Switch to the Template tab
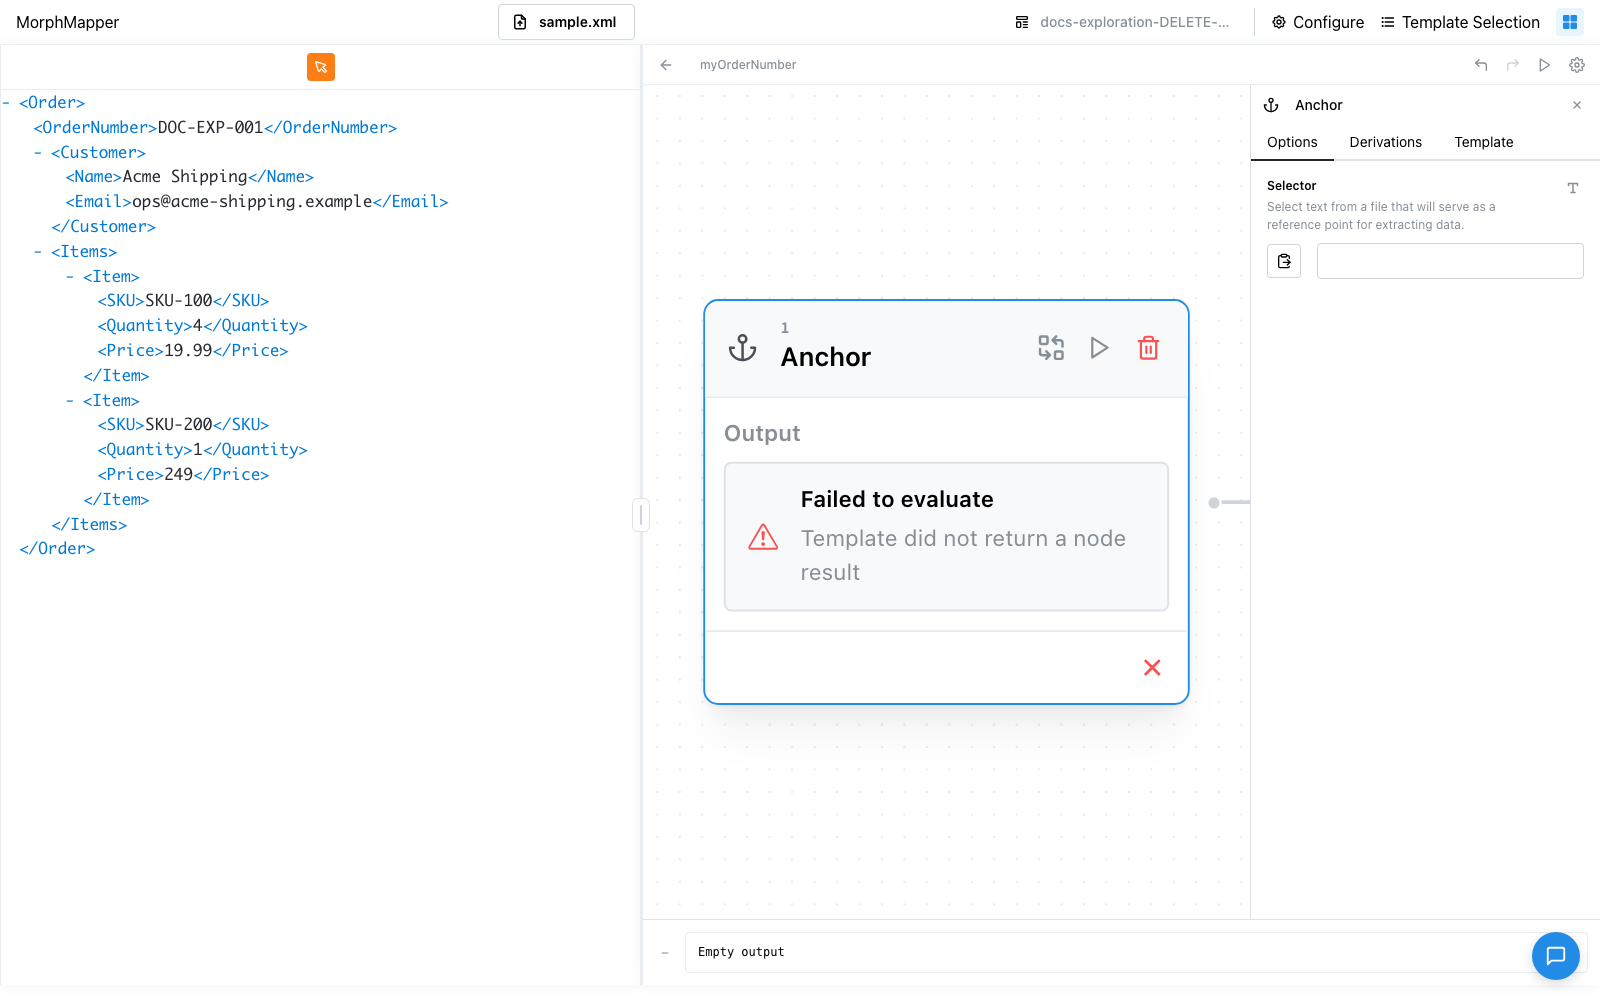1600x1000 pixels. coord(1484,142)
